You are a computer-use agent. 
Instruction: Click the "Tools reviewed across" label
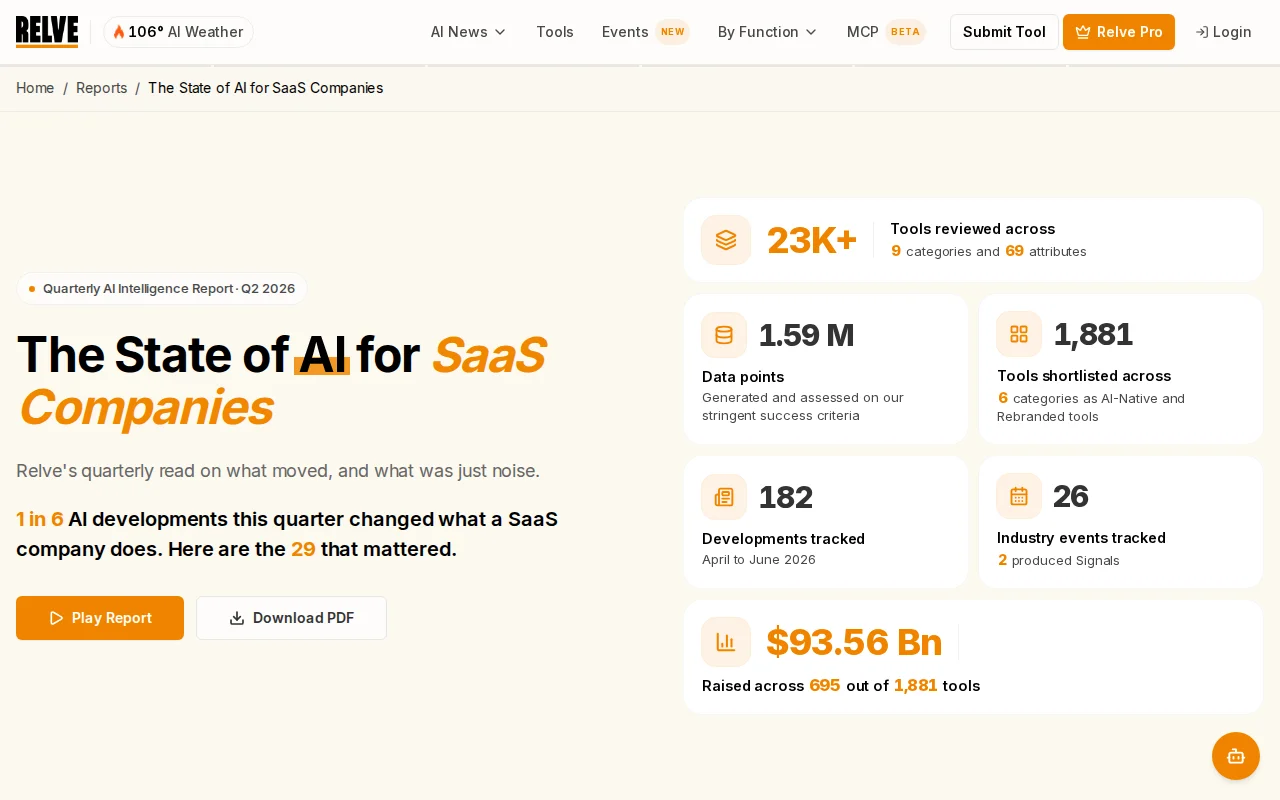pyautogui.click(x=972, y=229)
